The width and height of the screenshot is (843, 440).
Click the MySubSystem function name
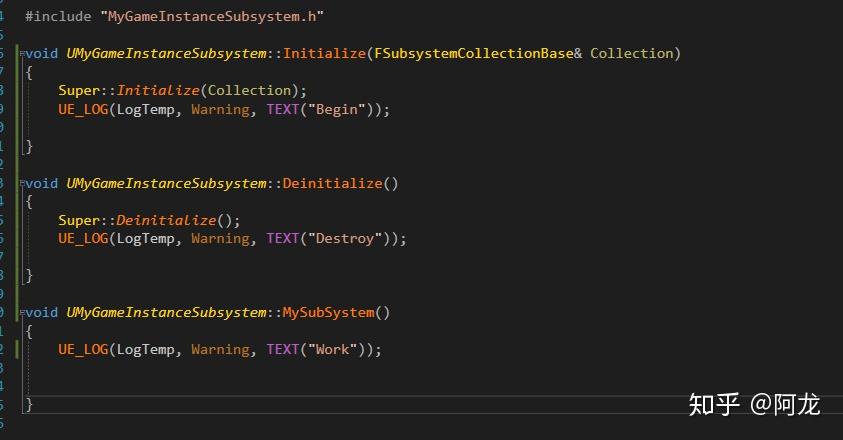328,313
